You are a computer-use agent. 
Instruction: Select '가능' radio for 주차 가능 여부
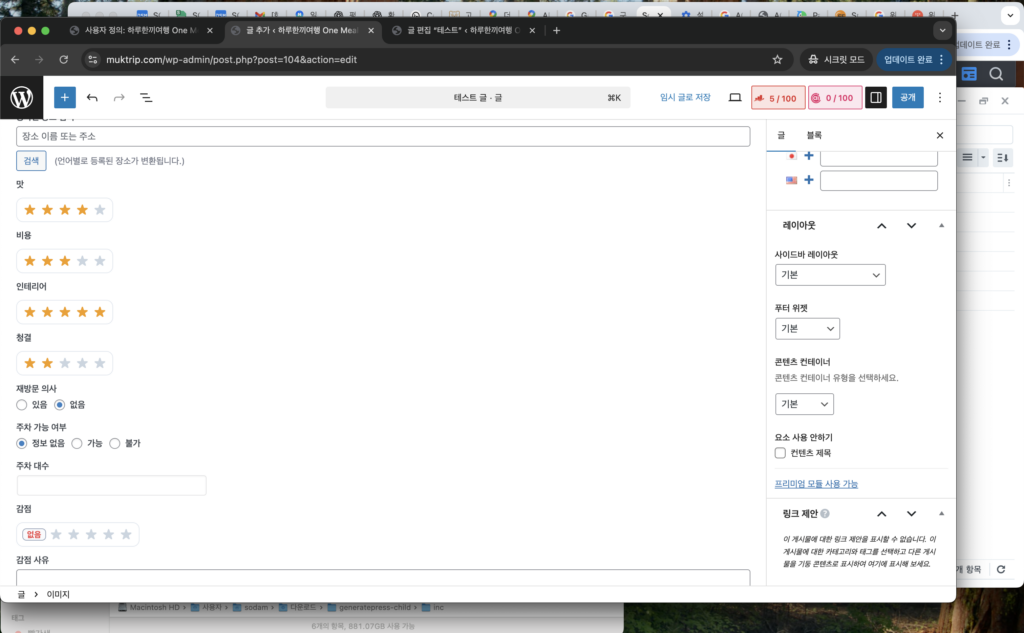[x=77, y=443]
